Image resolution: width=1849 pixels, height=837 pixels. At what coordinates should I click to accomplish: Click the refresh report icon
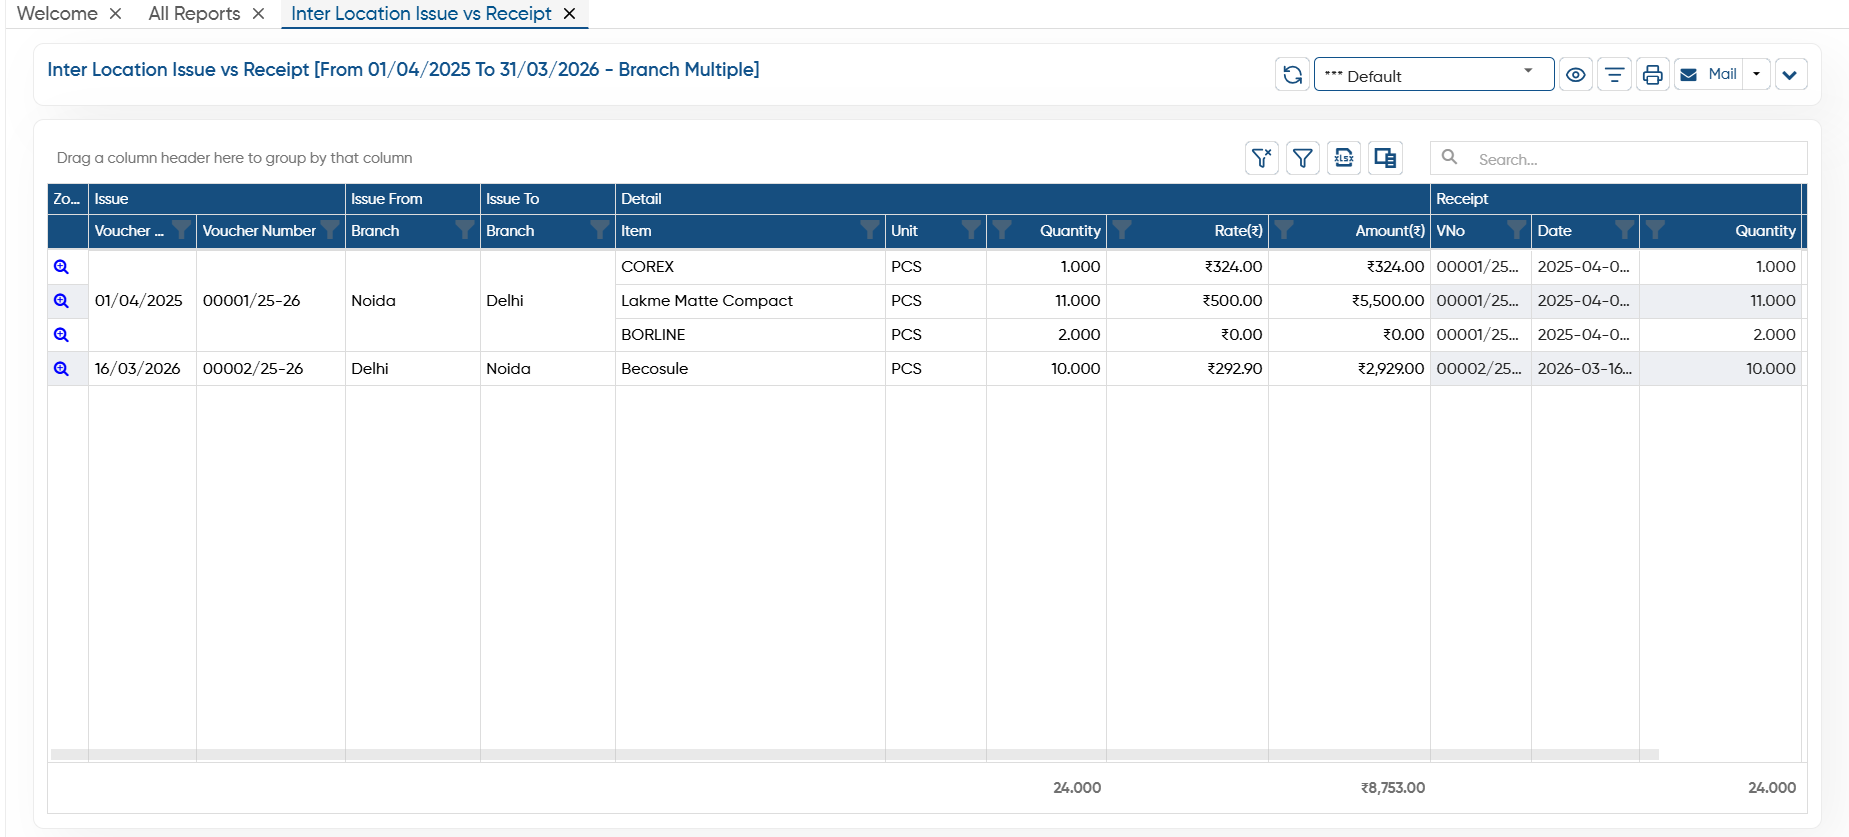(1292, 75)
